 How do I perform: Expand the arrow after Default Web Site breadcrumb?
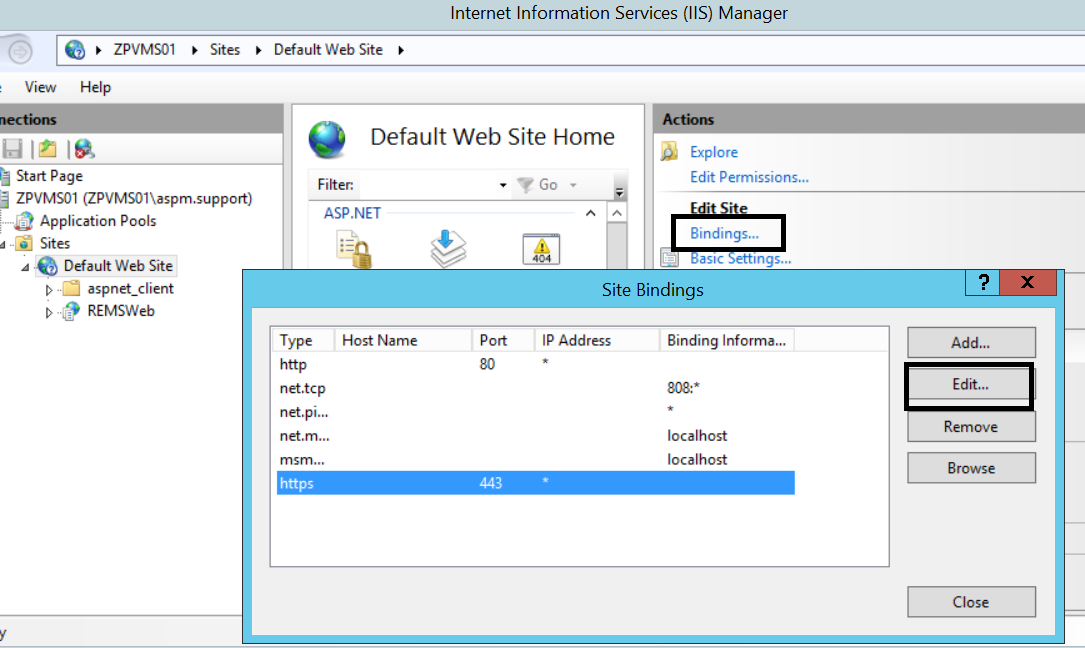[401, 50]
